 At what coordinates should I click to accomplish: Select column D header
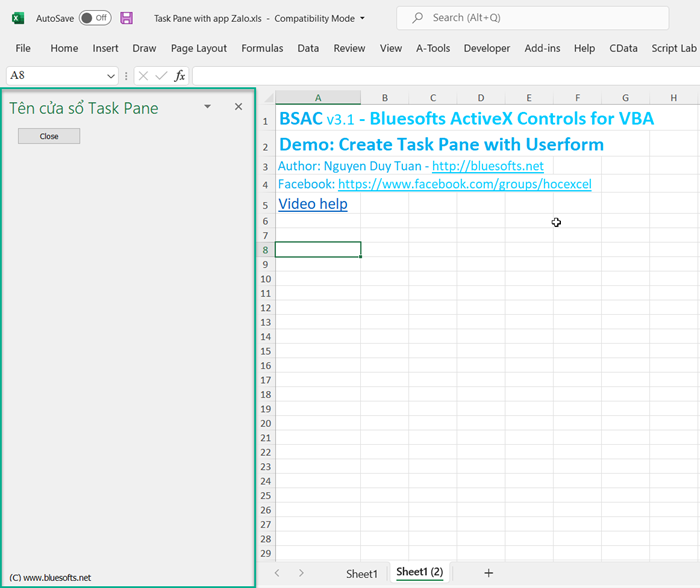tap(481, 98)
